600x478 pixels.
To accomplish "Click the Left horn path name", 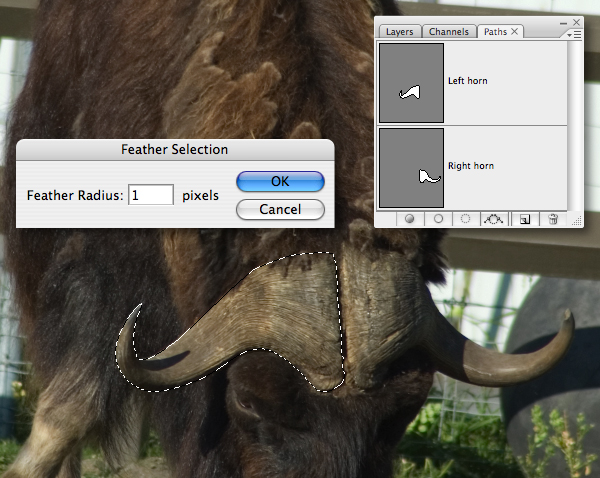I will tap(468, 81).
